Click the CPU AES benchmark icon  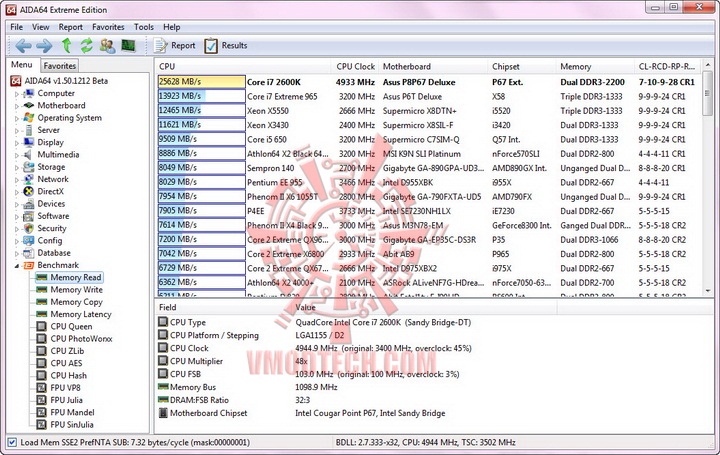point(42,363)
